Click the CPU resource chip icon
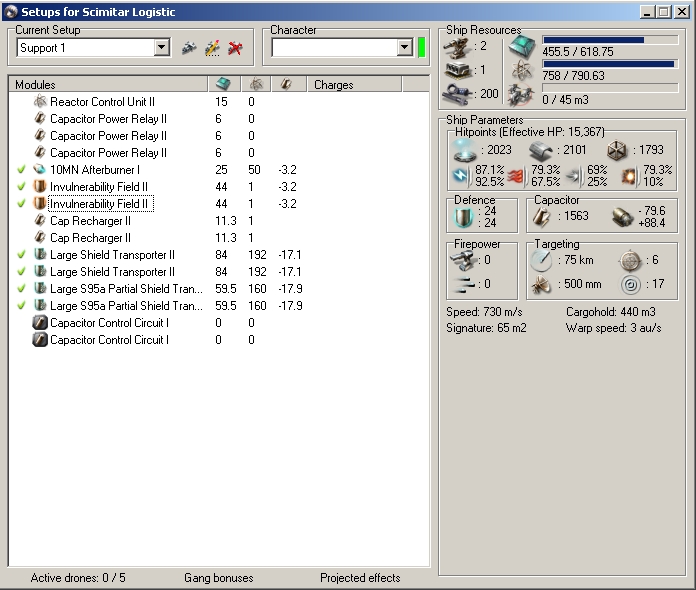 coord(522,47)
